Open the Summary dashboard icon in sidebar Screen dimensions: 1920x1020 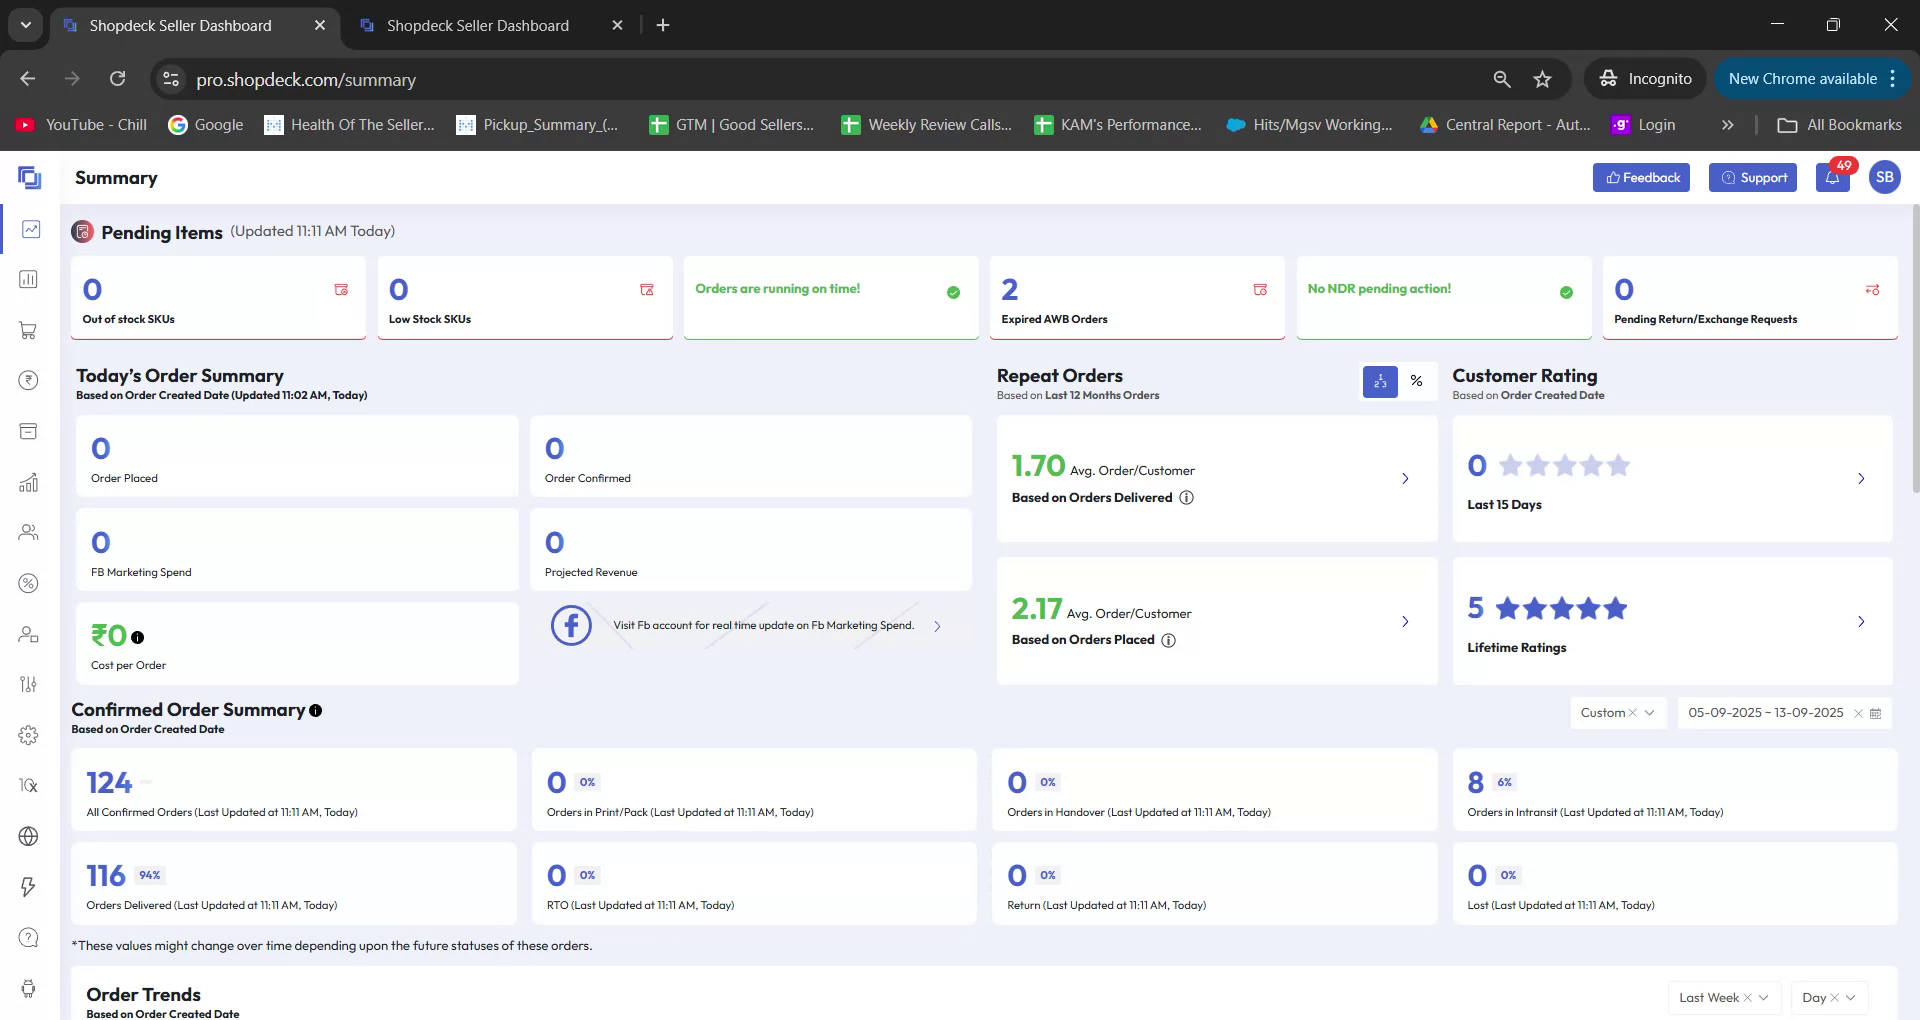point(28,229)
